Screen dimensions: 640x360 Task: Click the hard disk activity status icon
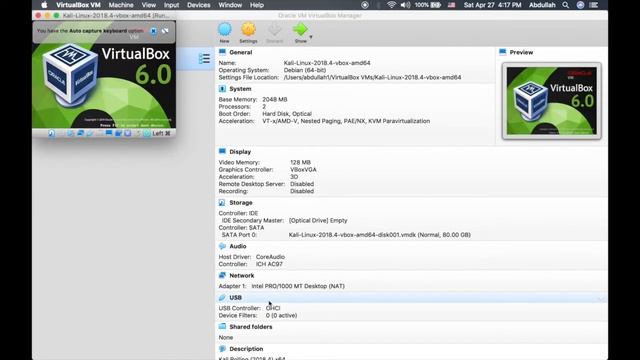51,133
